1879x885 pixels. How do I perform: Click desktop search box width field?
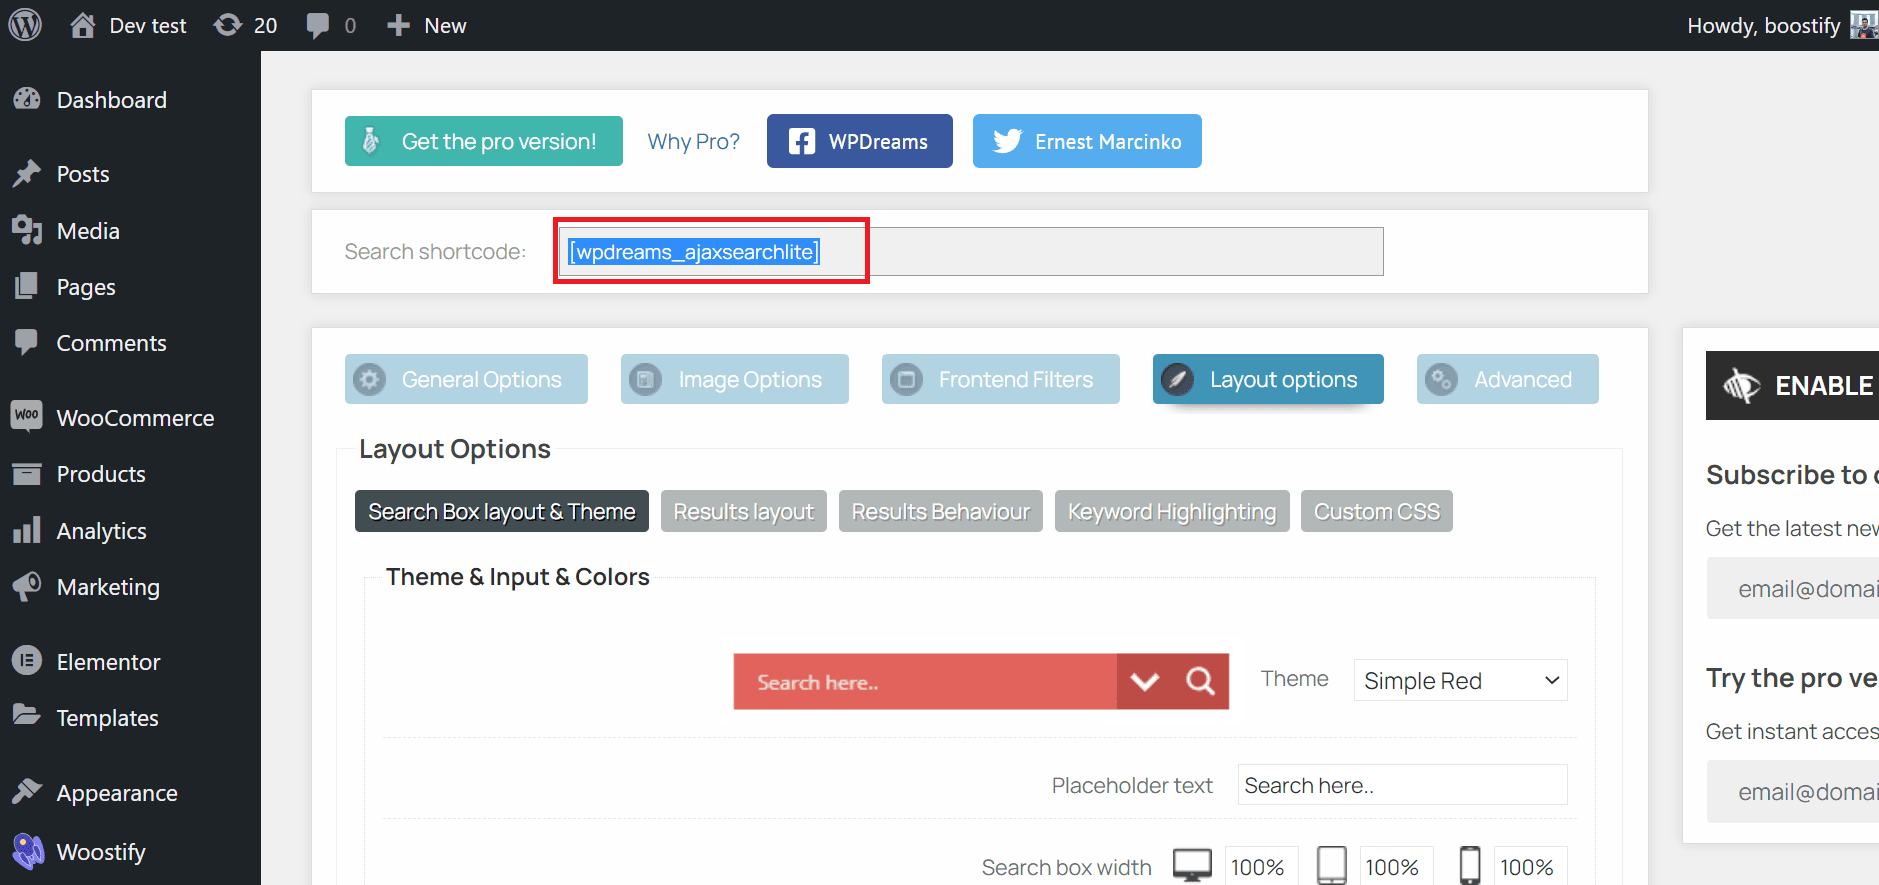click(1261, 866)
